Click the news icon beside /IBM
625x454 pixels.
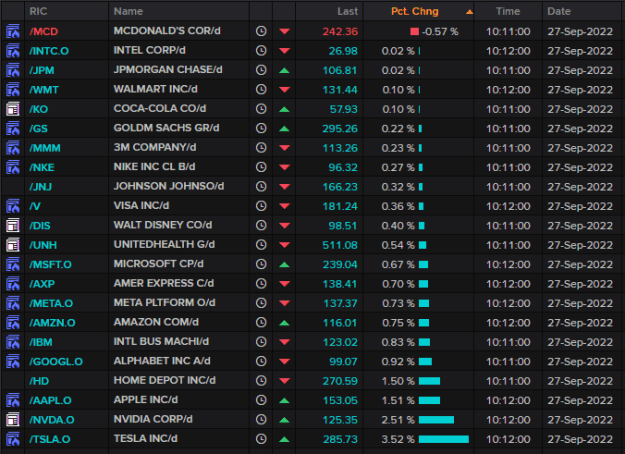(13, 342)
